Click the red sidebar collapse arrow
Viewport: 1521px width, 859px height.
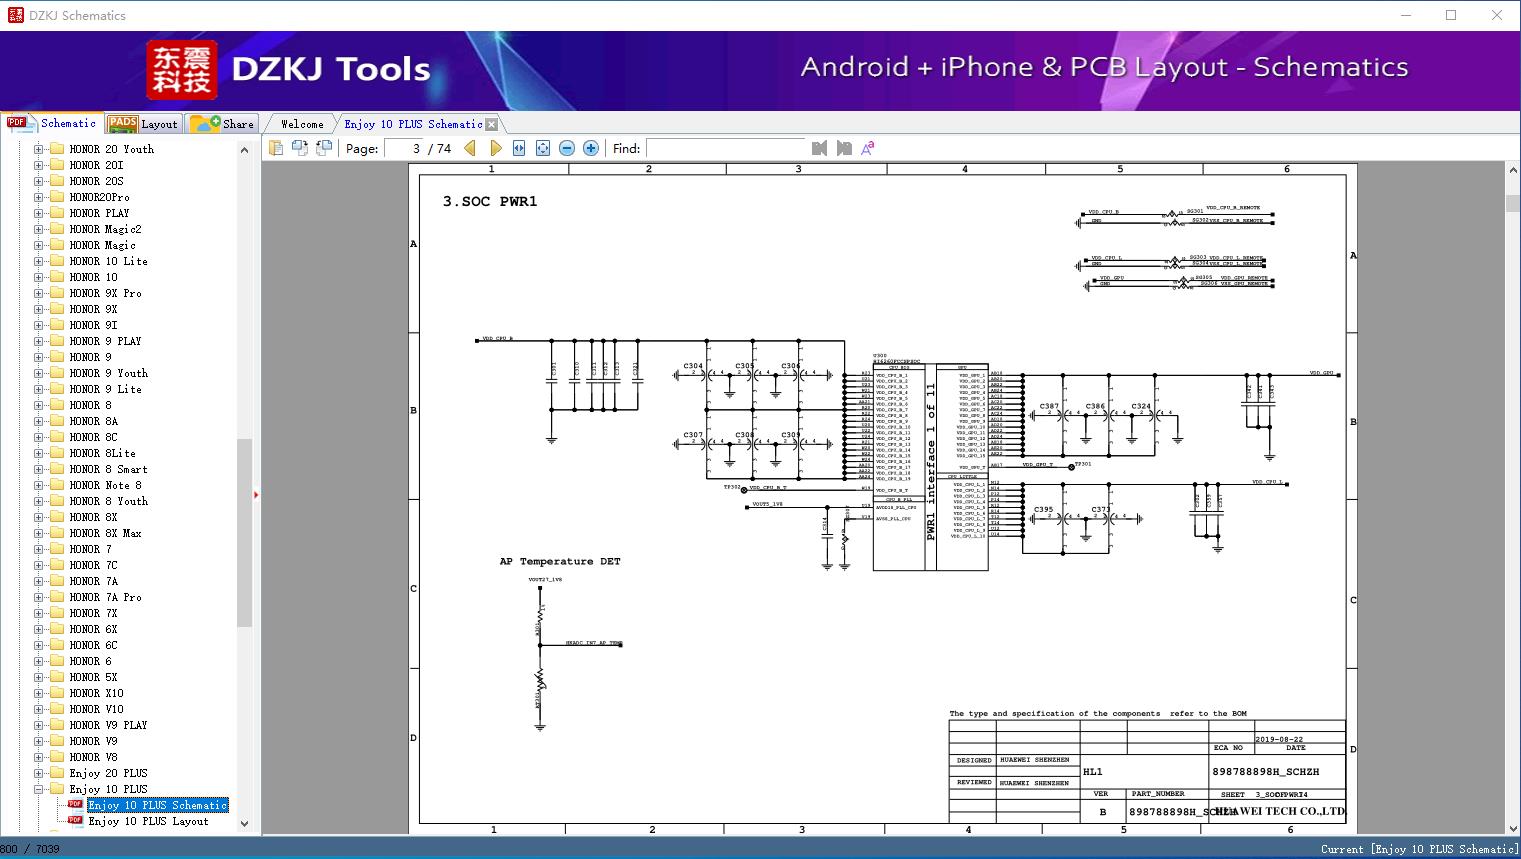pos(256,494)
